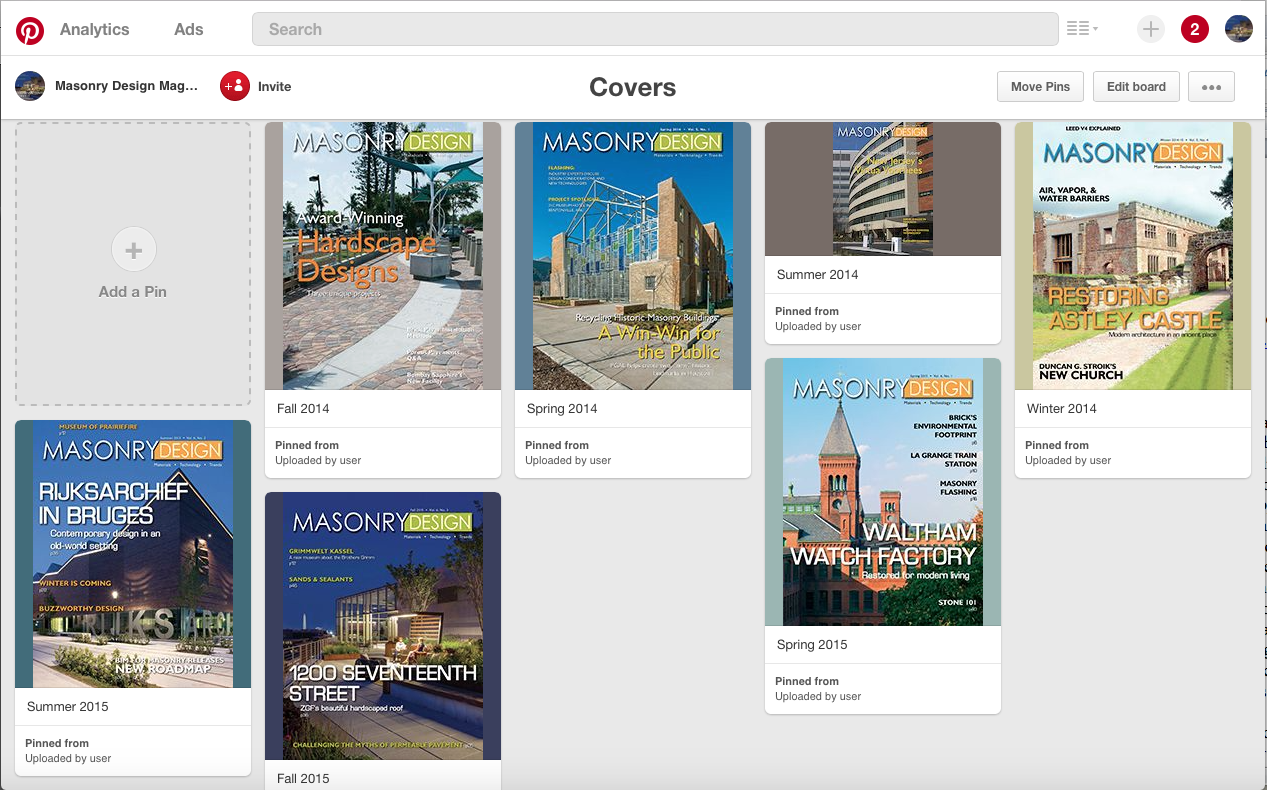This screenshot has height=790, width=1267.
Task: Click Uploaded by user under Winter 2014
Action: click(x=1068, y=460)
